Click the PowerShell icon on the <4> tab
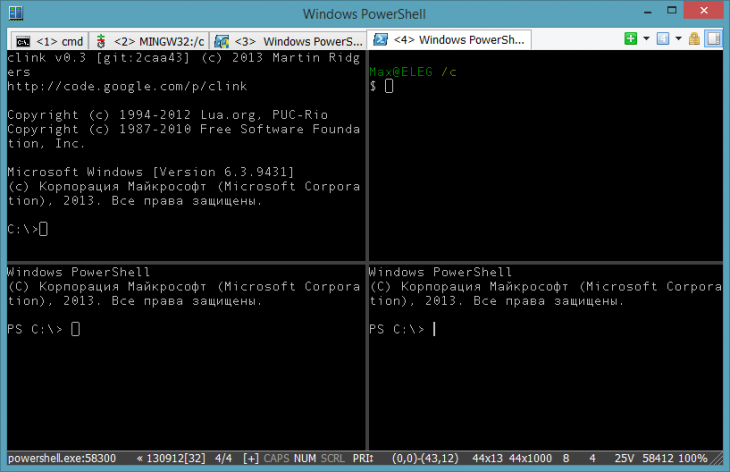 [381, 41]
